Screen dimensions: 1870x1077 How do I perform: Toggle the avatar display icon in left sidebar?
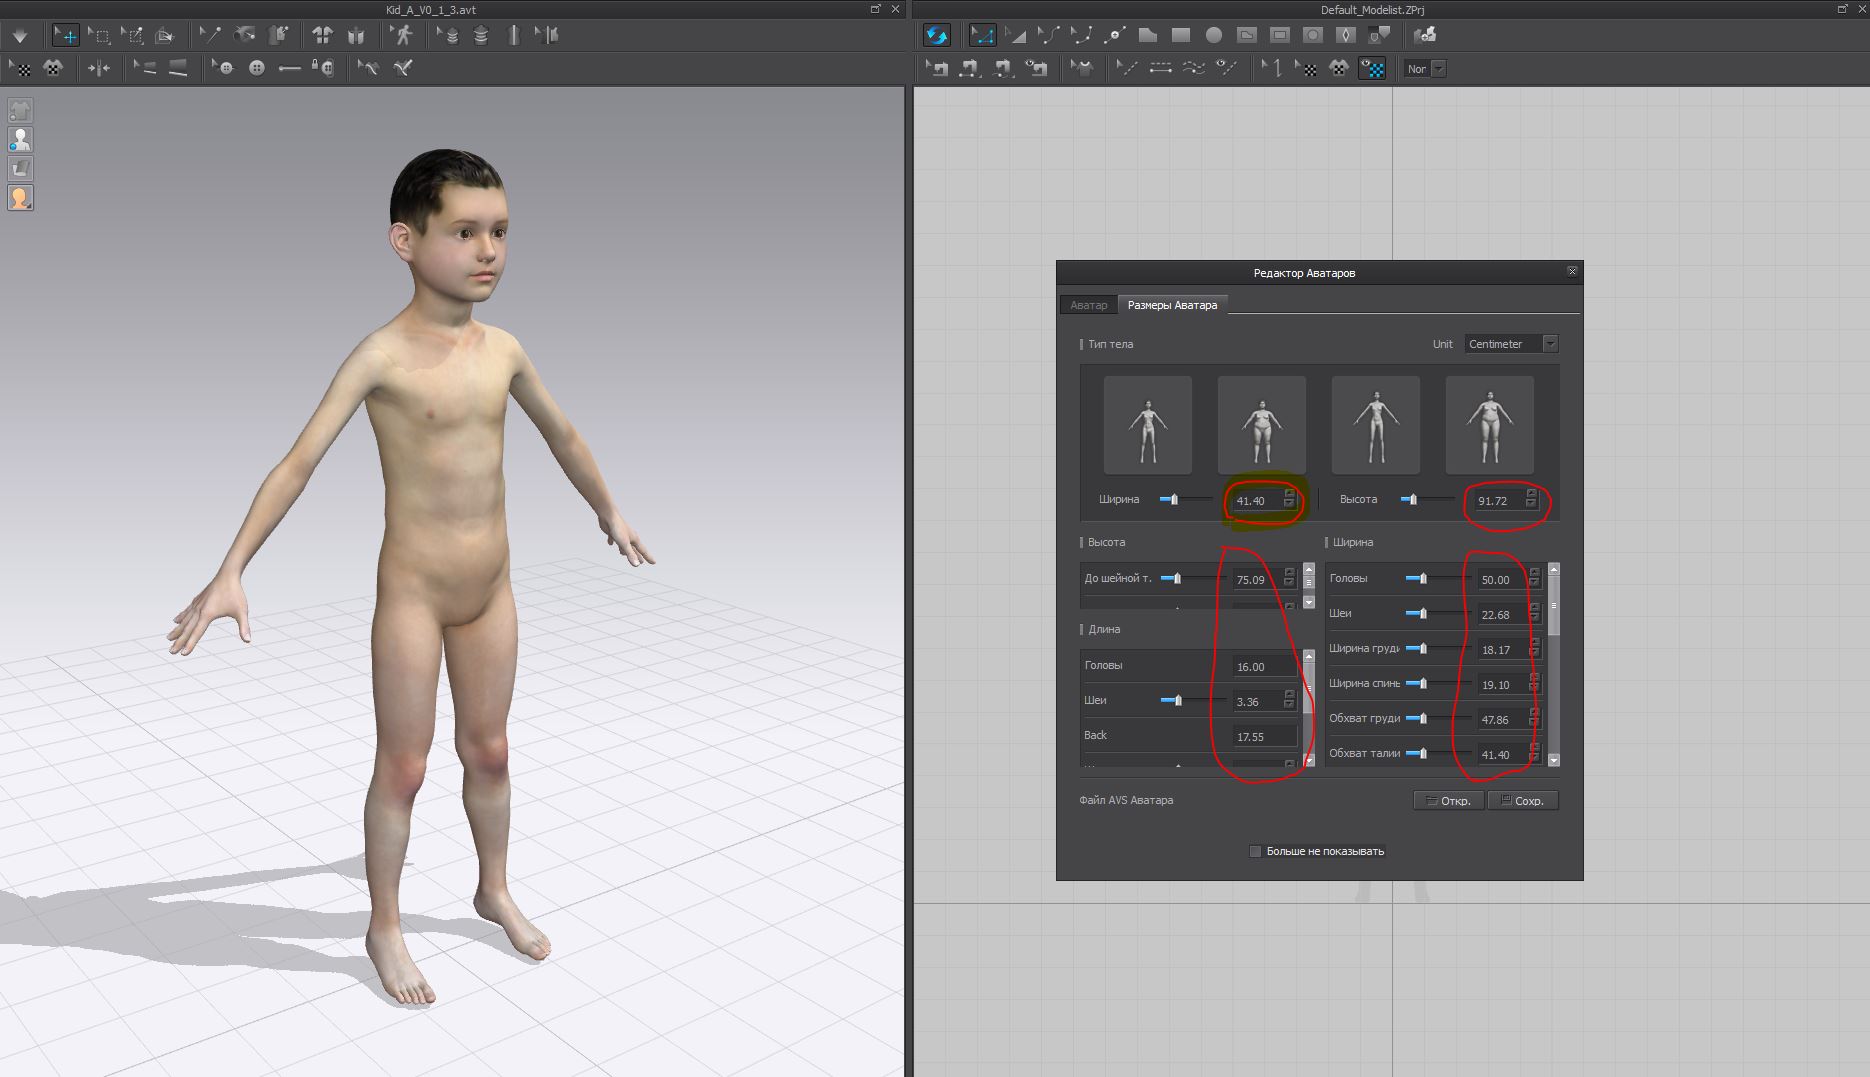click(x=20, y=139)
